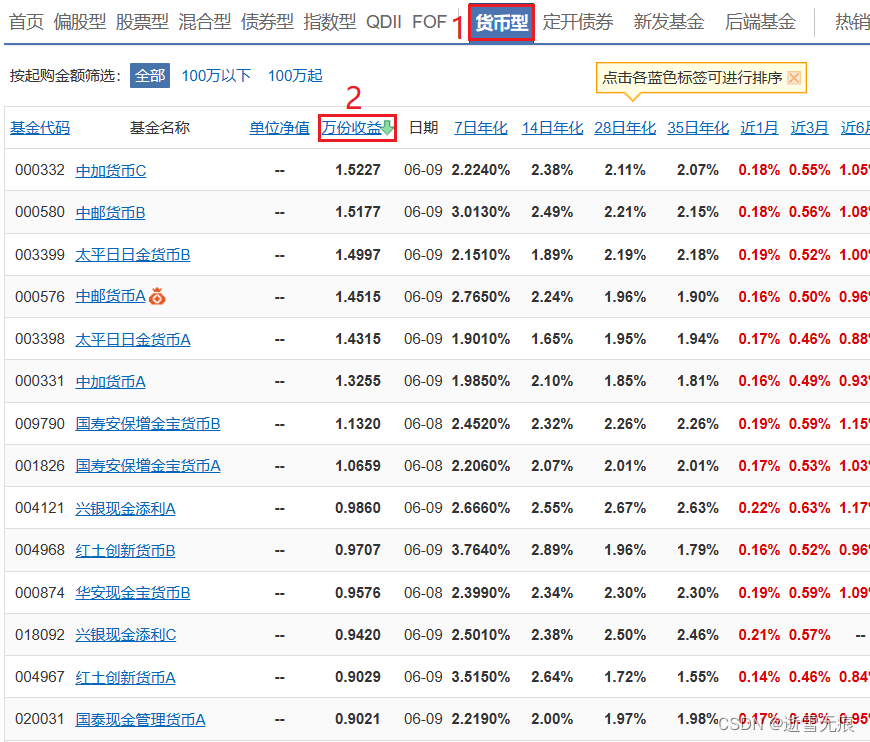Screen dimensions: 870x742
Task: Open fund 国寿安保增金宝货币B
Action: pyautogui.click(x=148, y=423)
